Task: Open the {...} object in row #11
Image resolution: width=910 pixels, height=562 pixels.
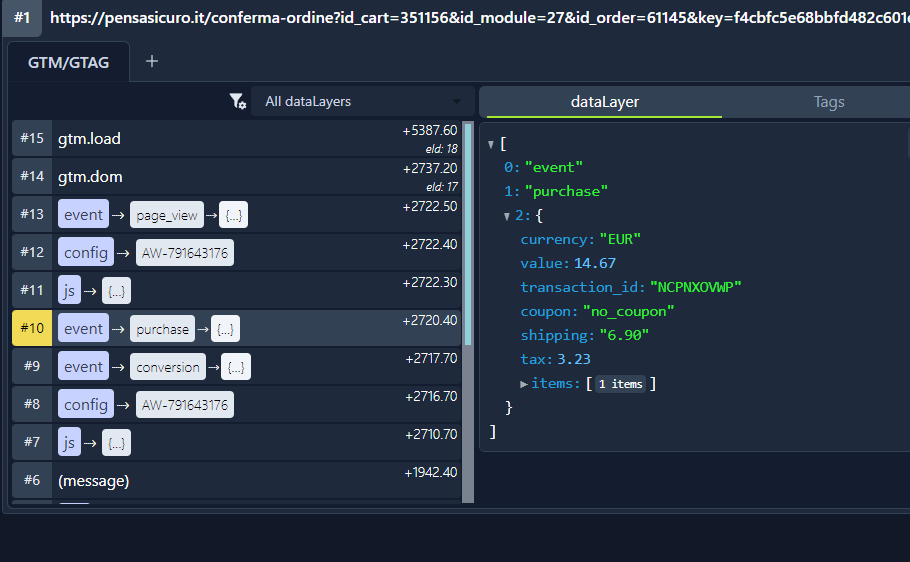Action: 116,291
